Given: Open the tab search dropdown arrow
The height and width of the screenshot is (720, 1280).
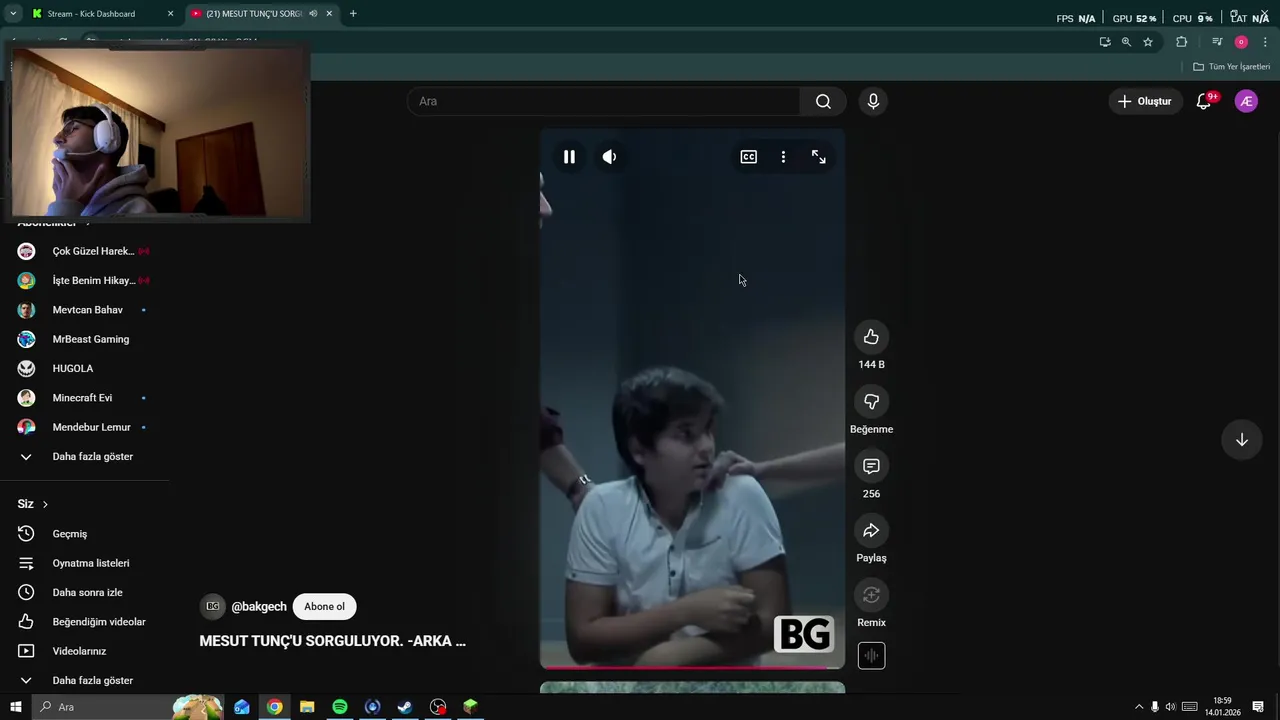Looking at the screenshot, I should pyautogui.click(x=13, y=14).
